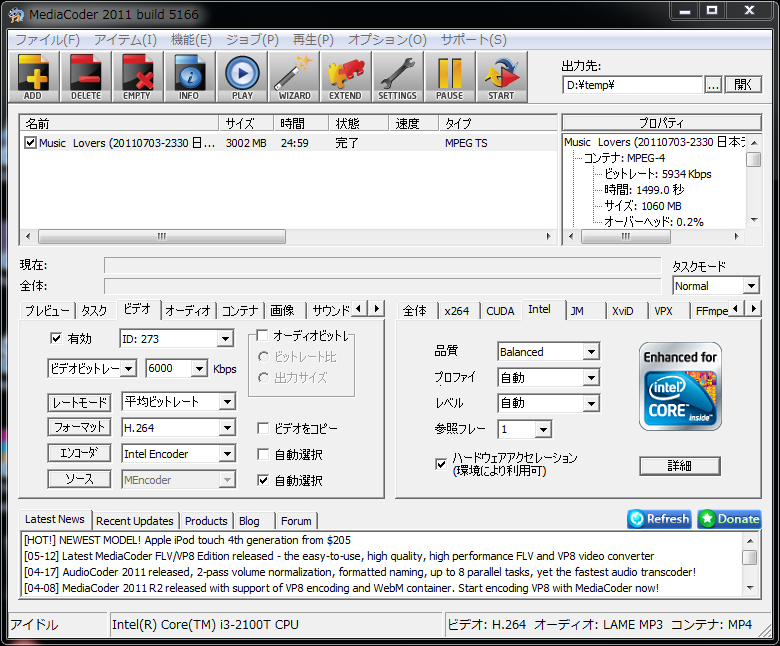Click the 名前 column header
The image size is (780, 646).
click(119, 123)
